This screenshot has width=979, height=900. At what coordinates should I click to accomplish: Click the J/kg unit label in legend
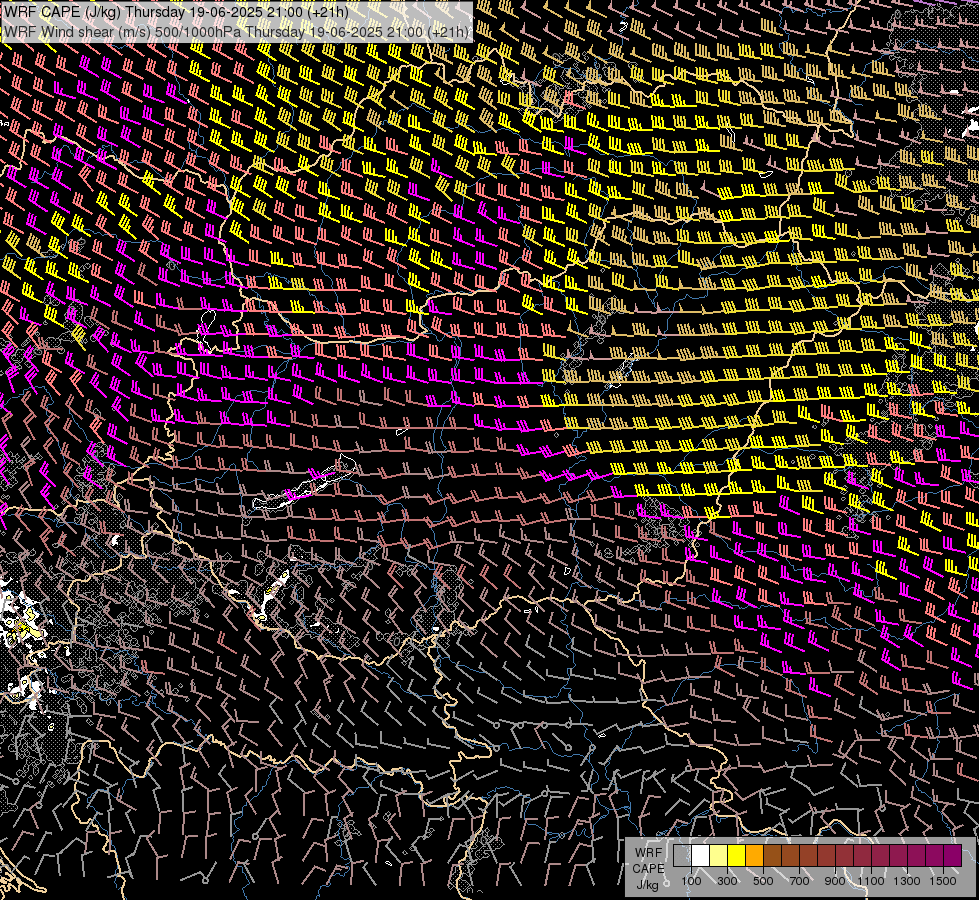click(647, 885)
